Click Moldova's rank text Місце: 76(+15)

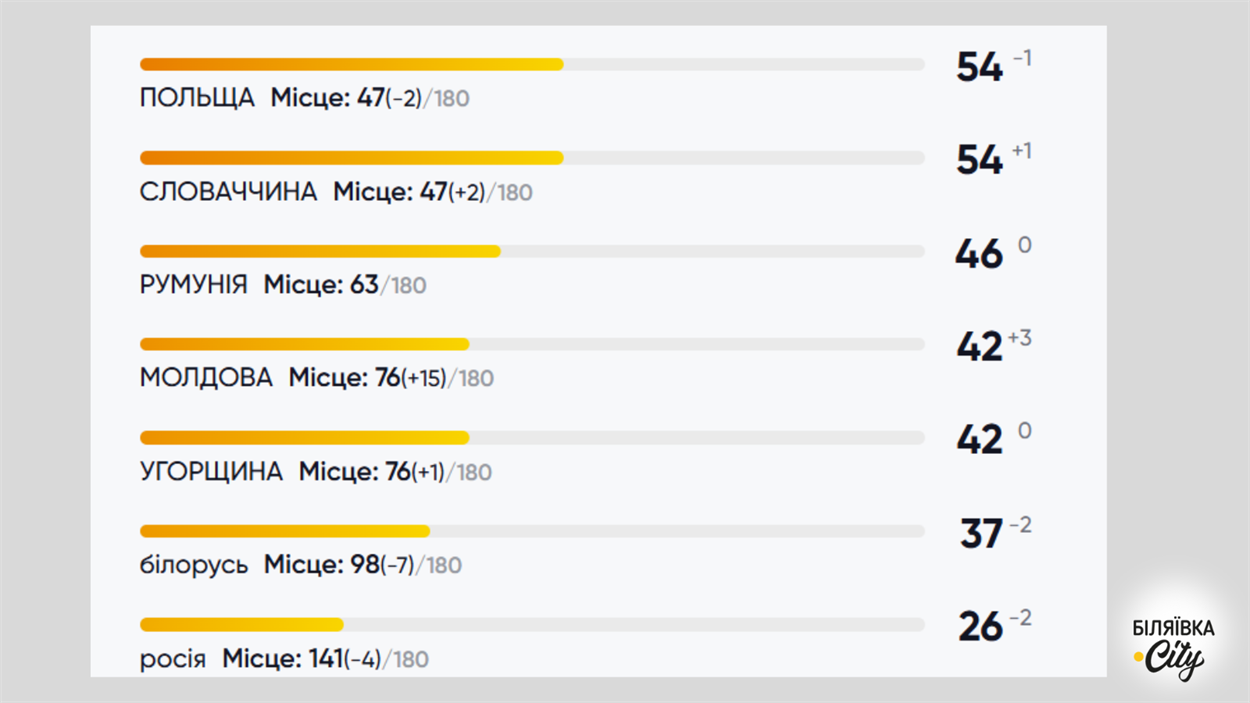point(368,378)
